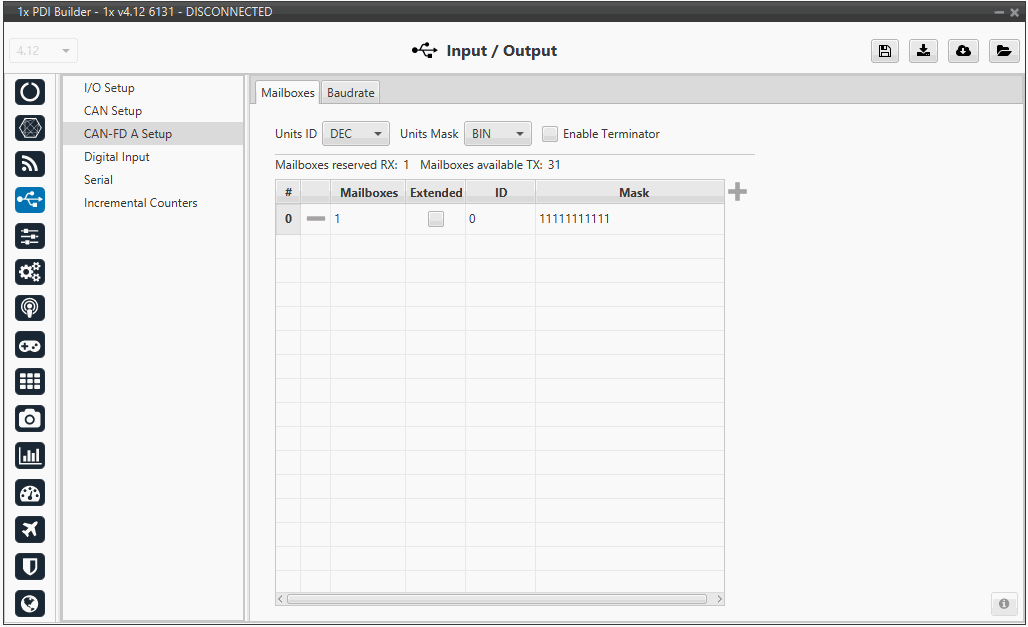Click the 'Mailboxes reserved RX: 1' text
The height and width of the screenshot is (627, 1028).
[x=342, y=165]
